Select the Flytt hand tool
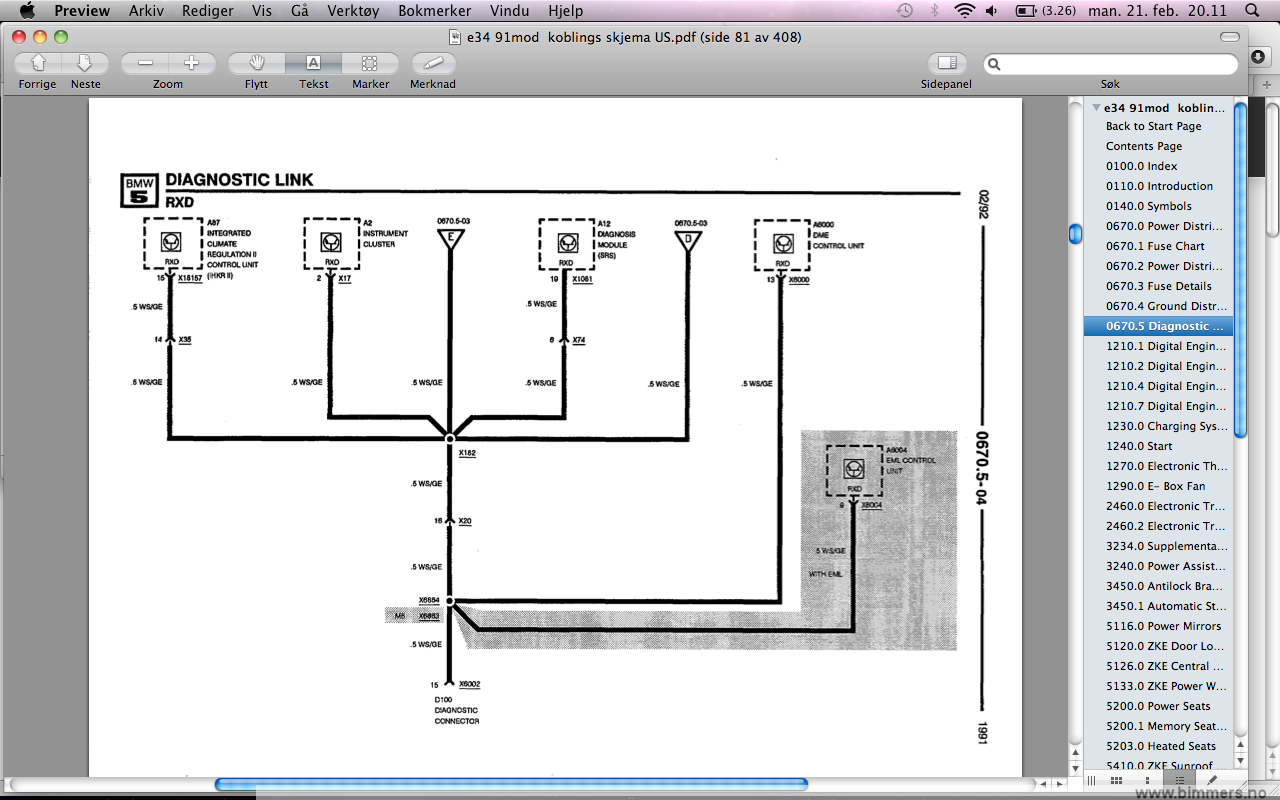The height and width of the screenshot is (800, 1280). click(x=256, y=63)
